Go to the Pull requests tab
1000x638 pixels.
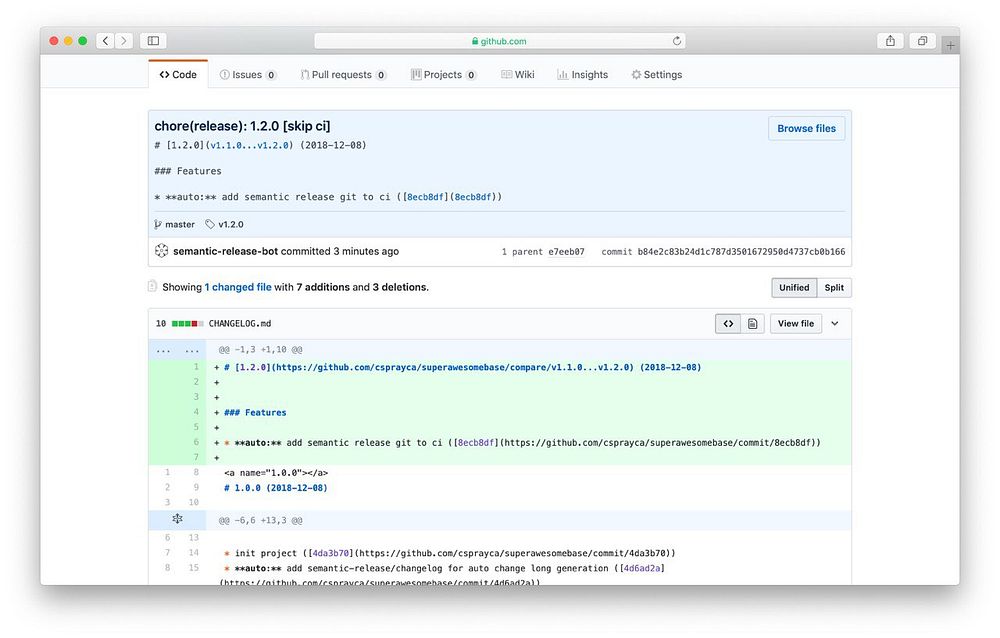[x=342, y=75]
